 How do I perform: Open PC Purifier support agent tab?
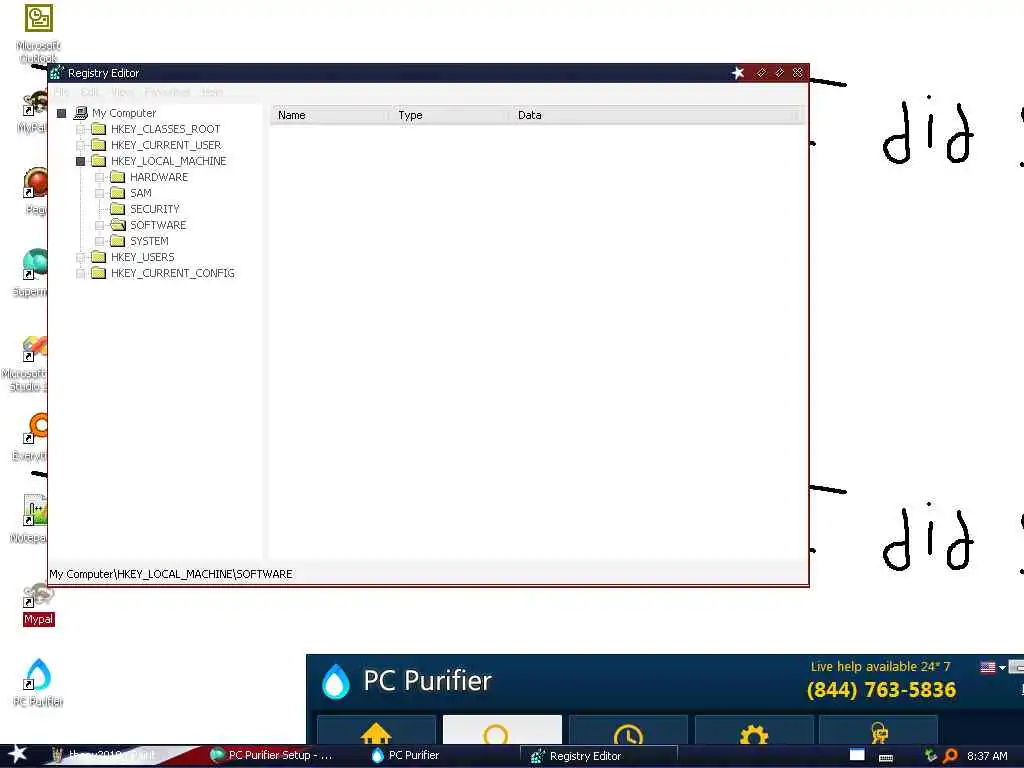[878, 732]
